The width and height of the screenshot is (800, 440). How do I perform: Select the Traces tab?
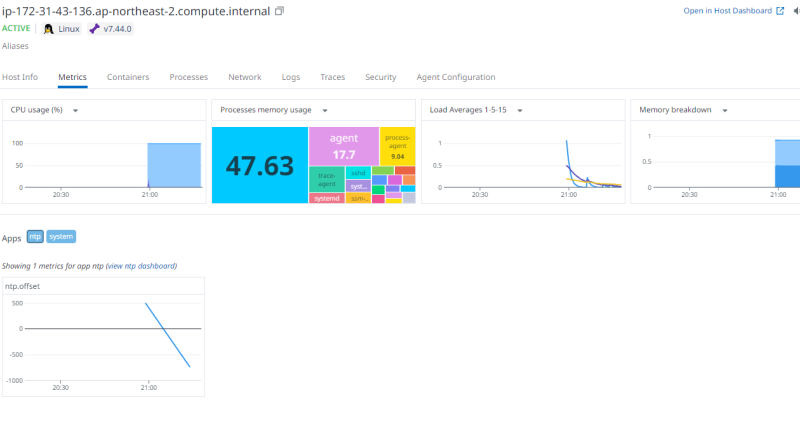pos(333,77)
